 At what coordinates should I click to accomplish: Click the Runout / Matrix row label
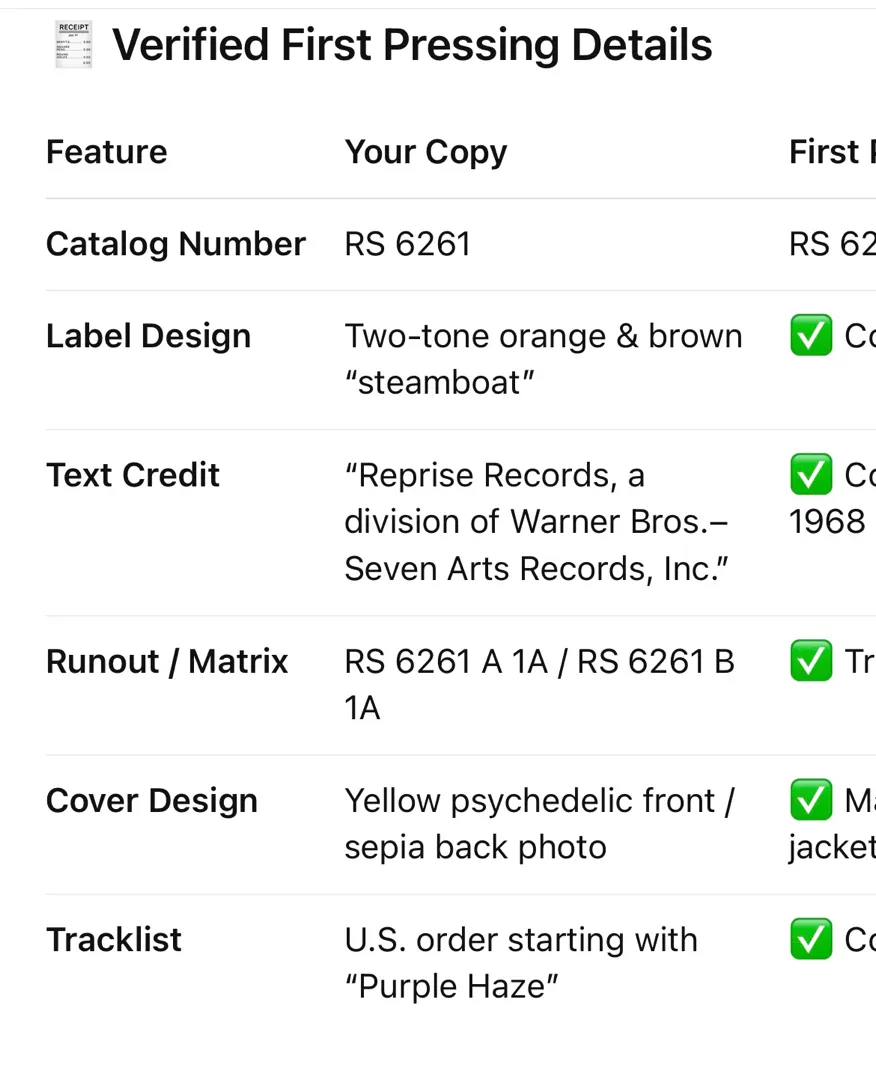(166, 662)
